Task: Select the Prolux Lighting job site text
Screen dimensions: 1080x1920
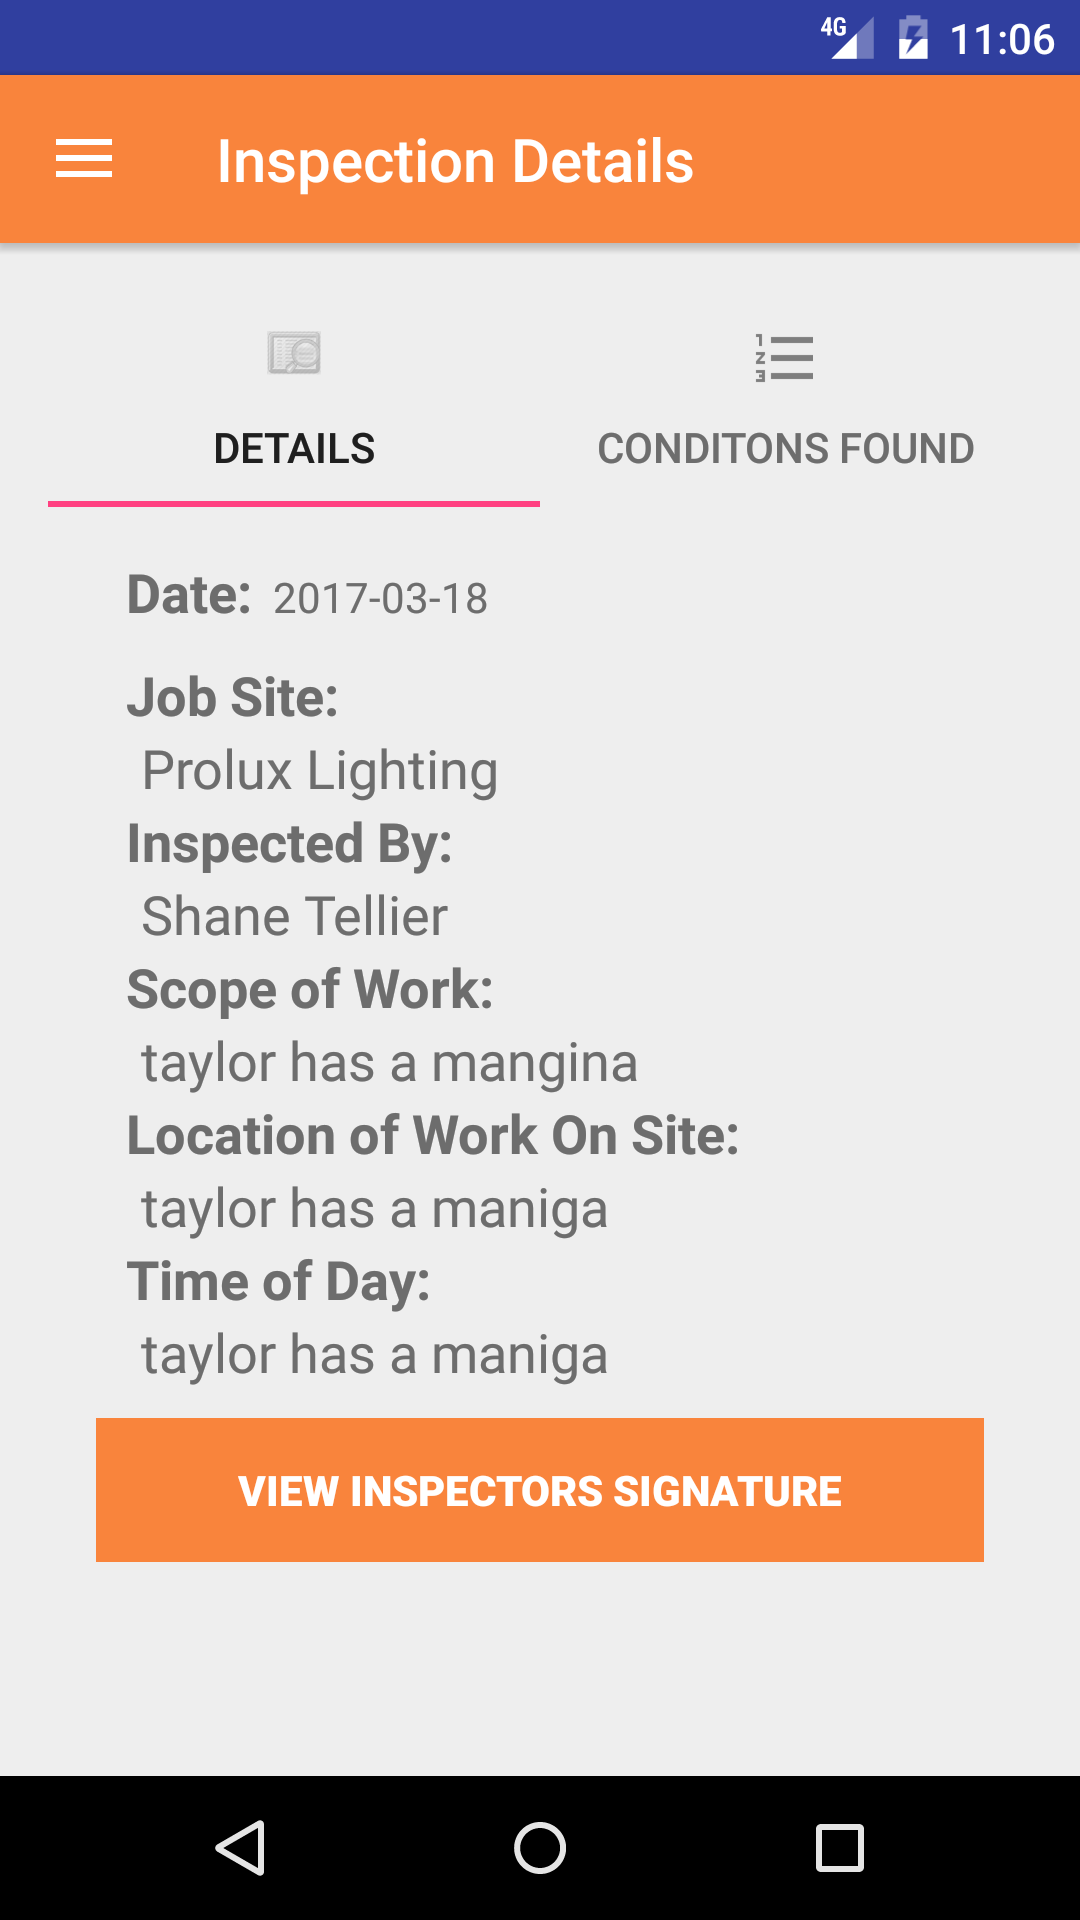Action: click(320, 771)
